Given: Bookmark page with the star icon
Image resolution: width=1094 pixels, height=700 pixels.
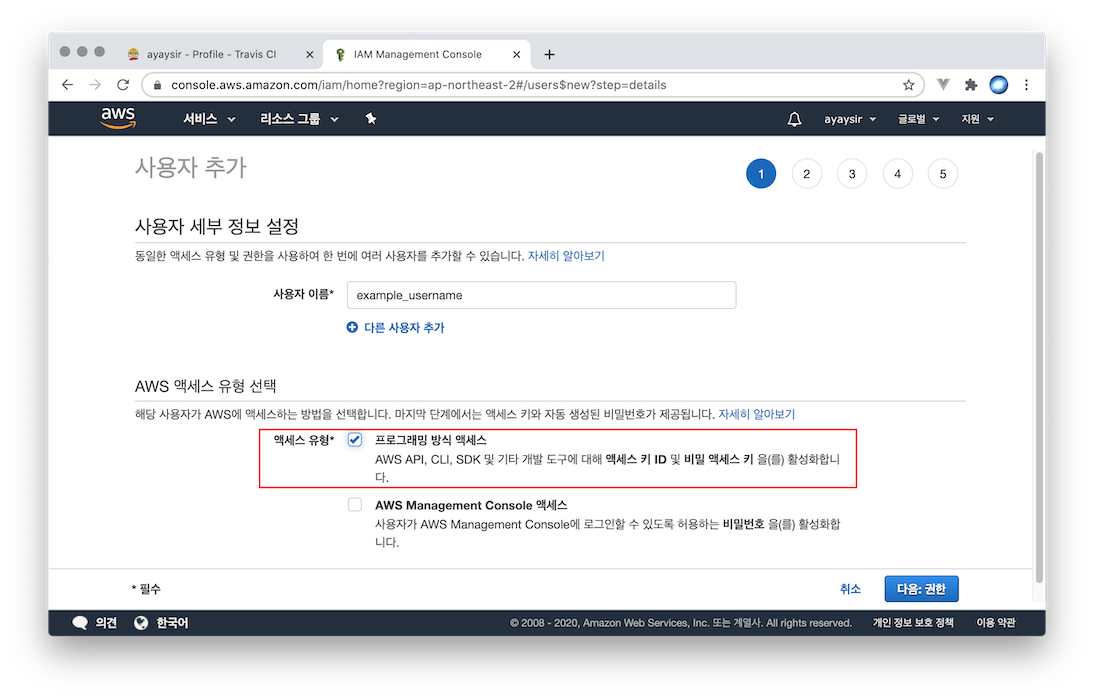Looking at the screenshot, I should 908,85.
